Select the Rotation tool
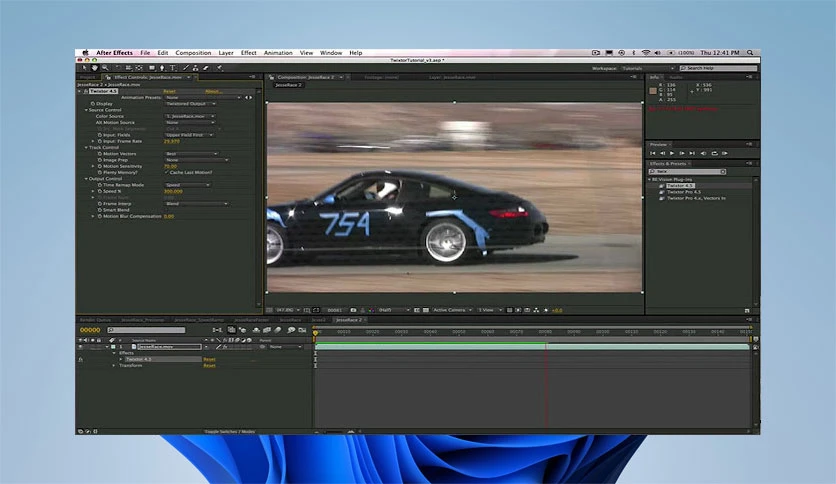Viewport: 836px width, 484px height. coord(118,68)
